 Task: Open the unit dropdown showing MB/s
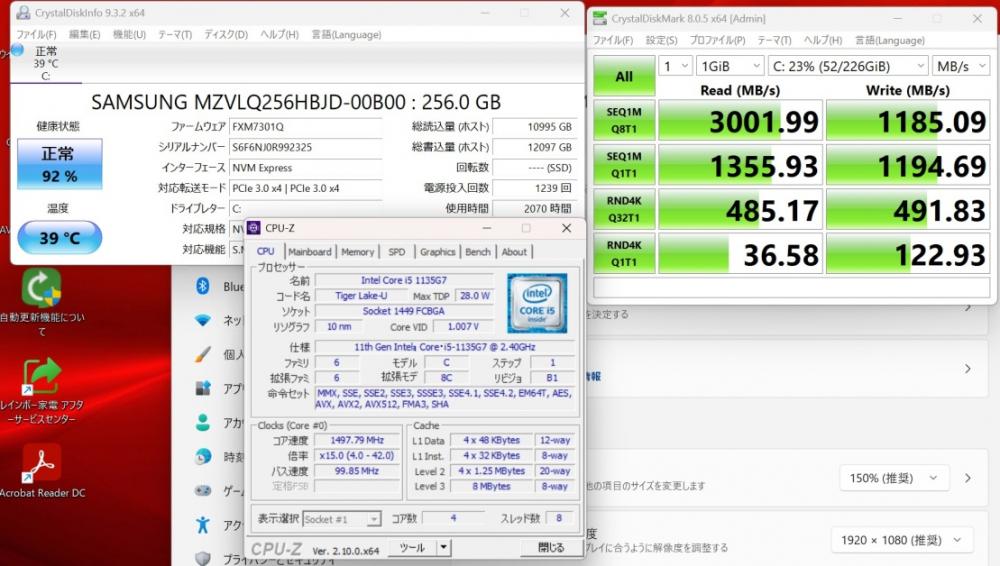[x=961, y=66]
